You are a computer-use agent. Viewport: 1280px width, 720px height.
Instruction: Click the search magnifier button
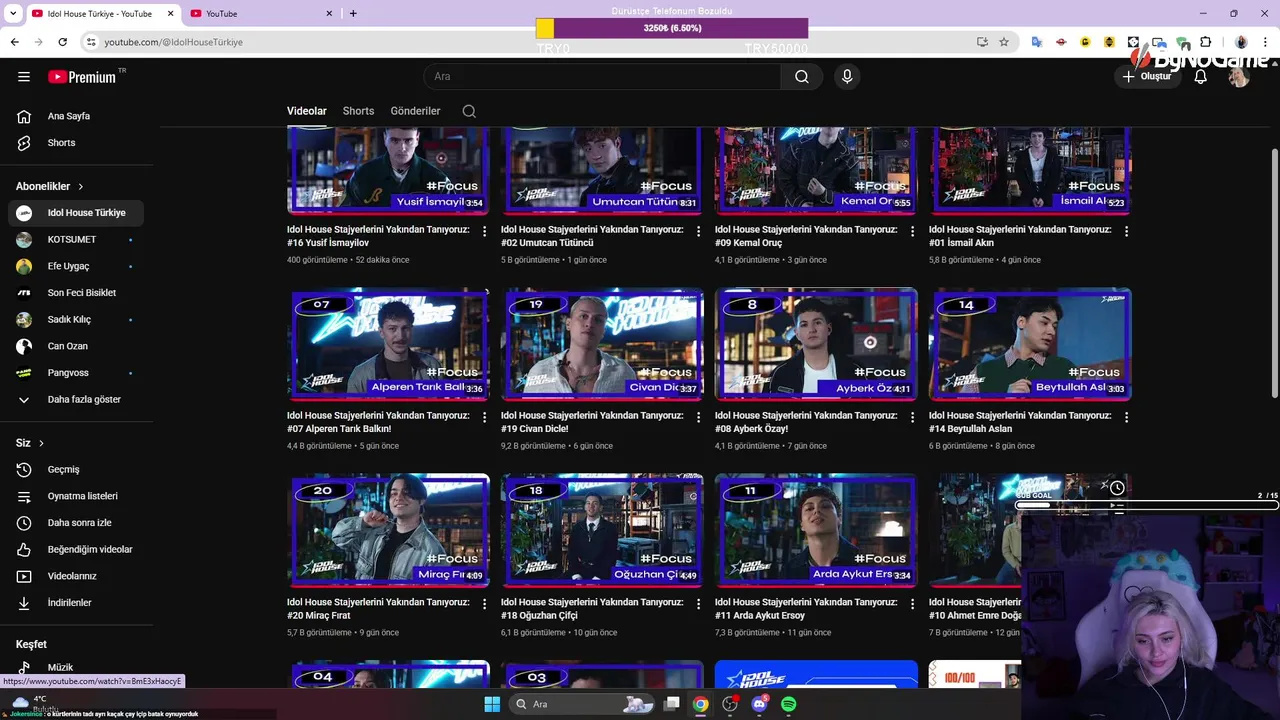click(802, 77)
